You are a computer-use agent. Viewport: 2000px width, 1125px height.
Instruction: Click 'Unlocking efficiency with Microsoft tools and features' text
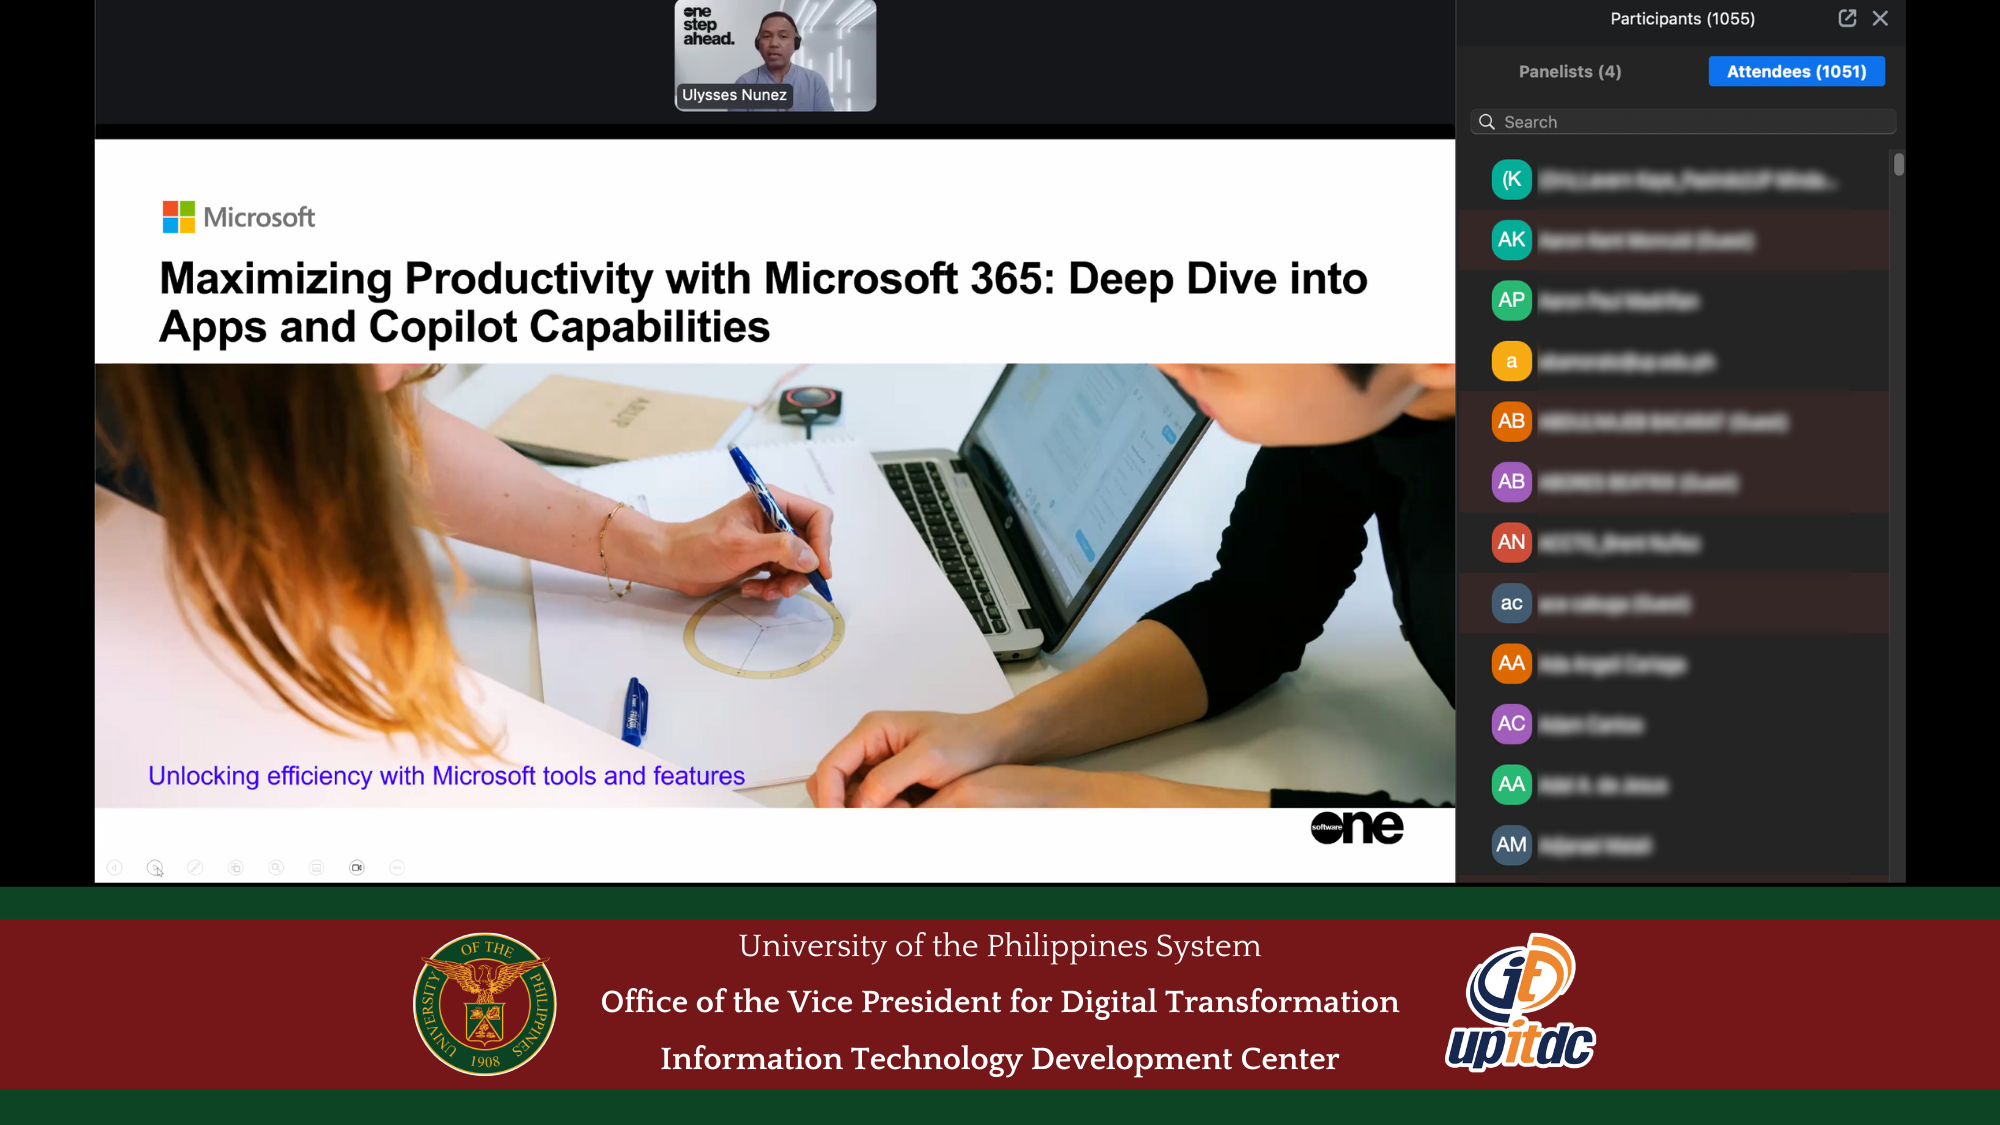[x=446, y=776]
